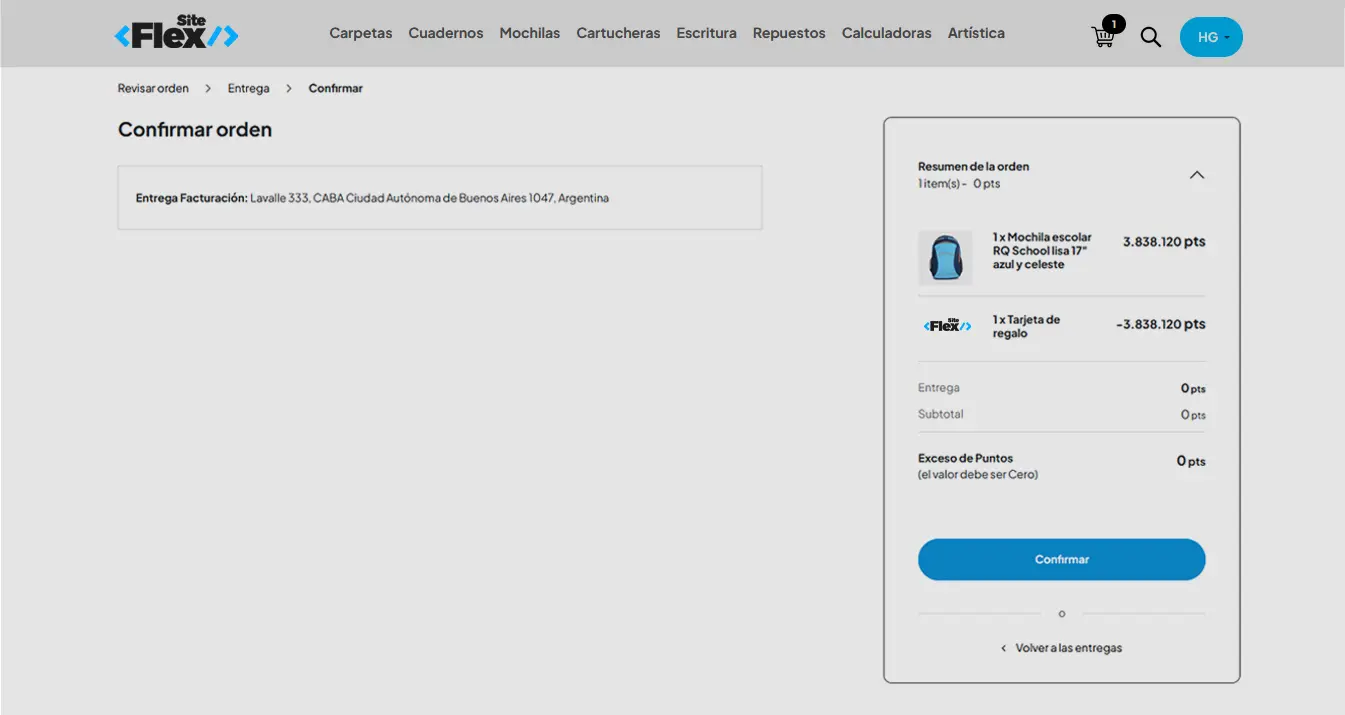The width and height of the screenshot is (1345, 715).
Task: Open the shopping cart icon
Action: pos(1103,37)
